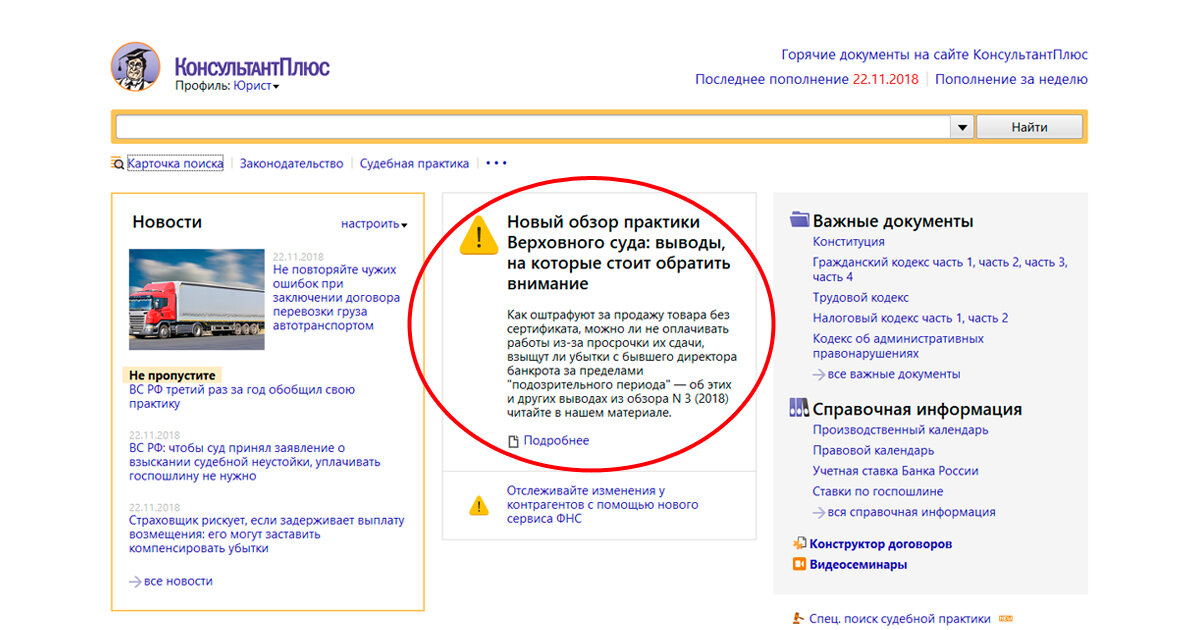1200x630 pixels.
Task: Click the Найти search button
Action: (x=1029, y=127)
